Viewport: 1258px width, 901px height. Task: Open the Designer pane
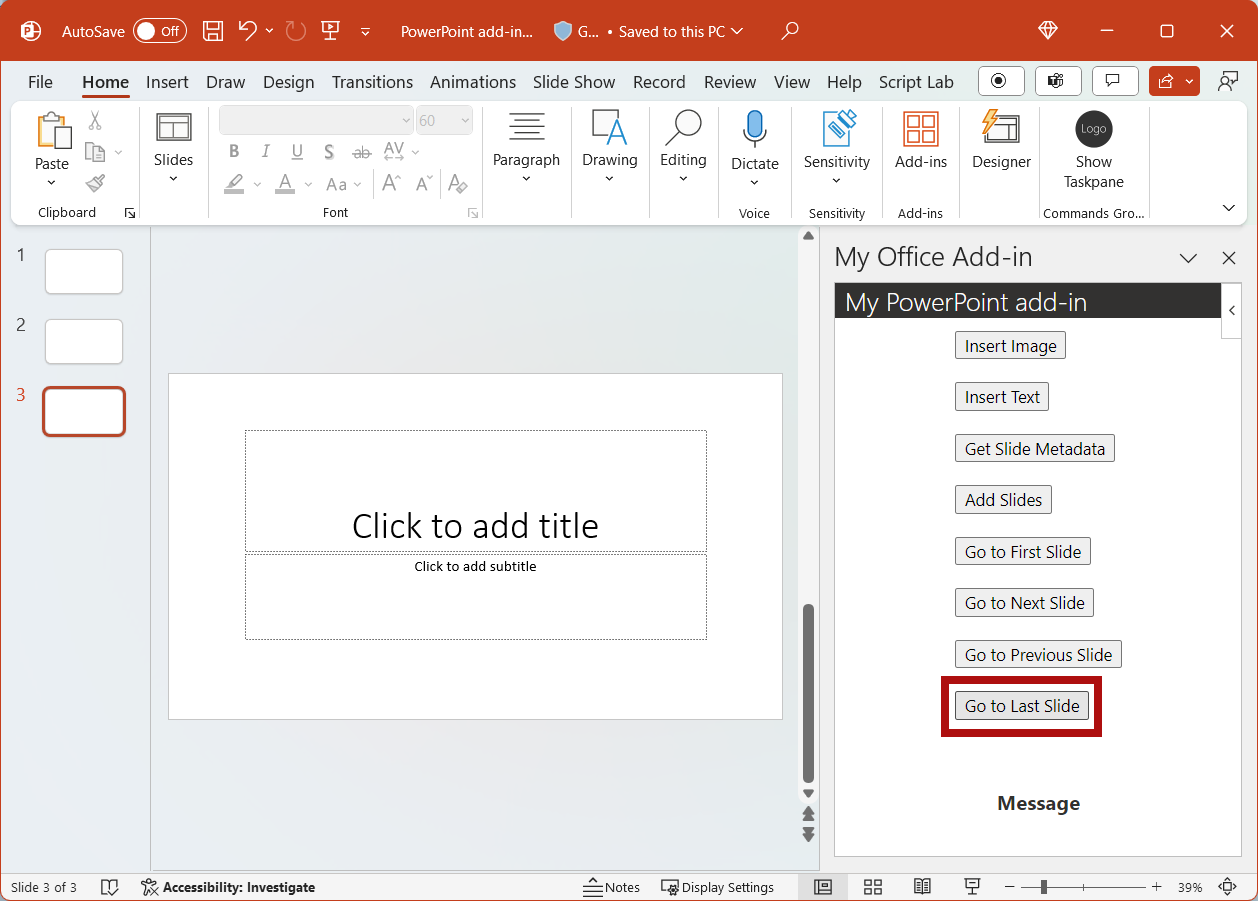1001,140
